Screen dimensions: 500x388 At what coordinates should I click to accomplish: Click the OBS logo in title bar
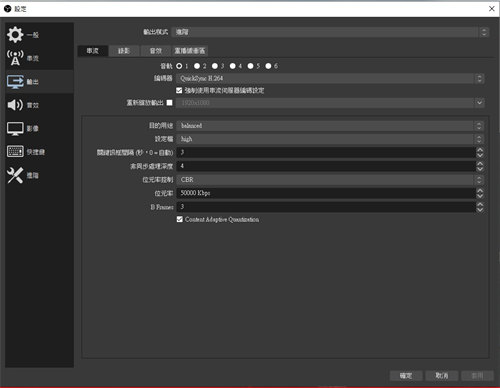pyautogui.click(x=8, y=9)
